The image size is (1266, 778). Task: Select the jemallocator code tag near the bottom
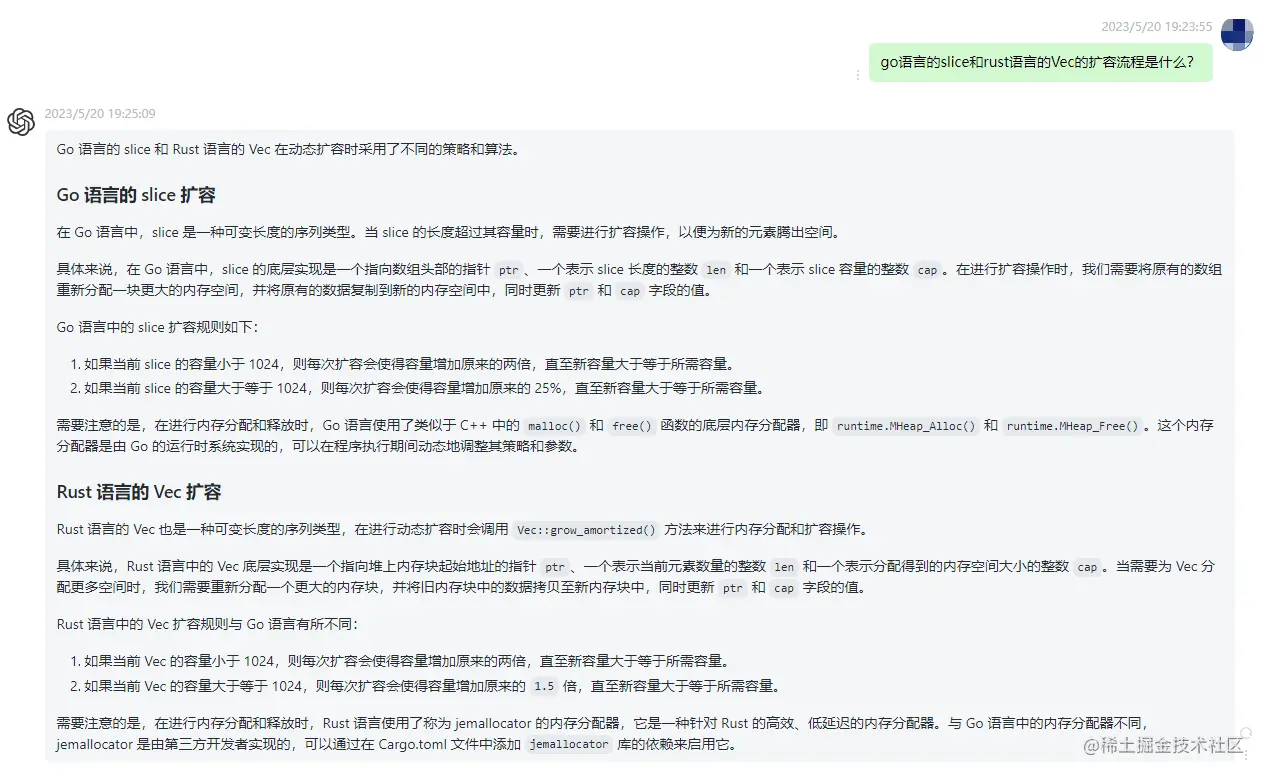coord(568,744)
